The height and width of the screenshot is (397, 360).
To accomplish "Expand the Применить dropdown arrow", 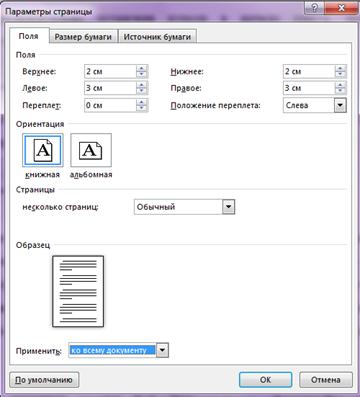I will point(162,350).
